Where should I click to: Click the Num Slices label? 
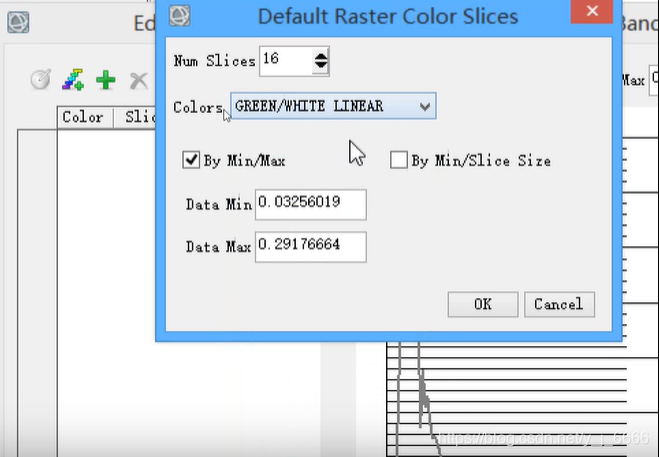[x=215, y=61]
